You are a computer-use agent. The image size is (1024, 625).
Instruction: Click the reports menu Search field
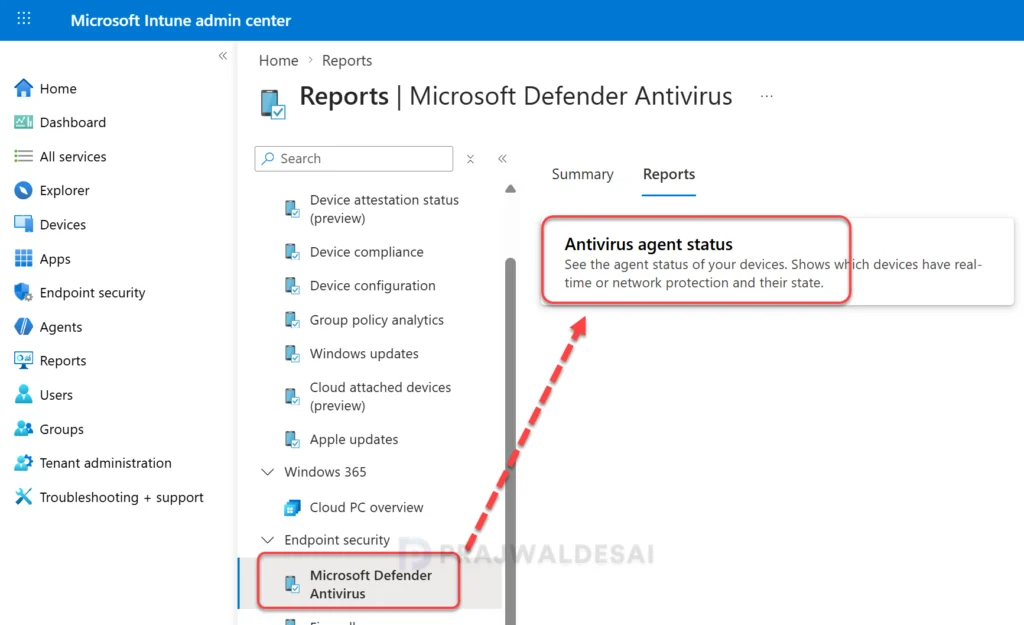tap(354, 159)
